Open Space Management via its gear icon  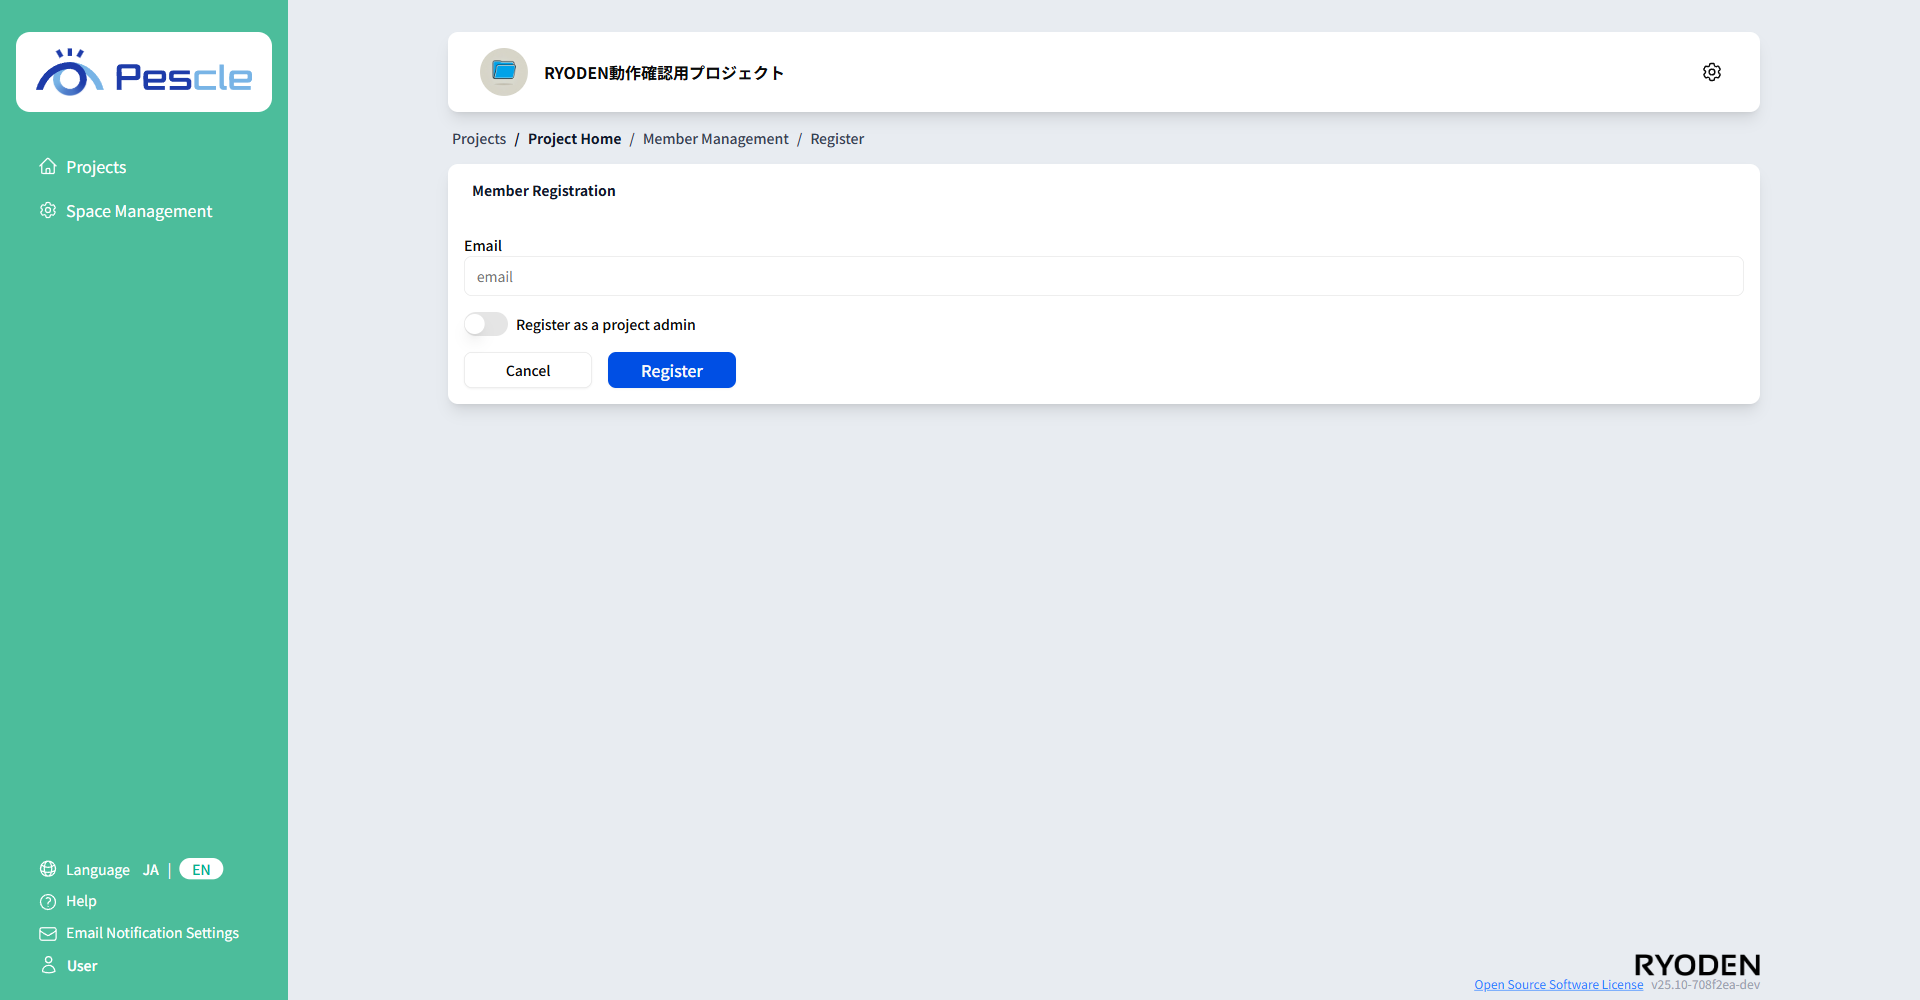tap(47, 210)
